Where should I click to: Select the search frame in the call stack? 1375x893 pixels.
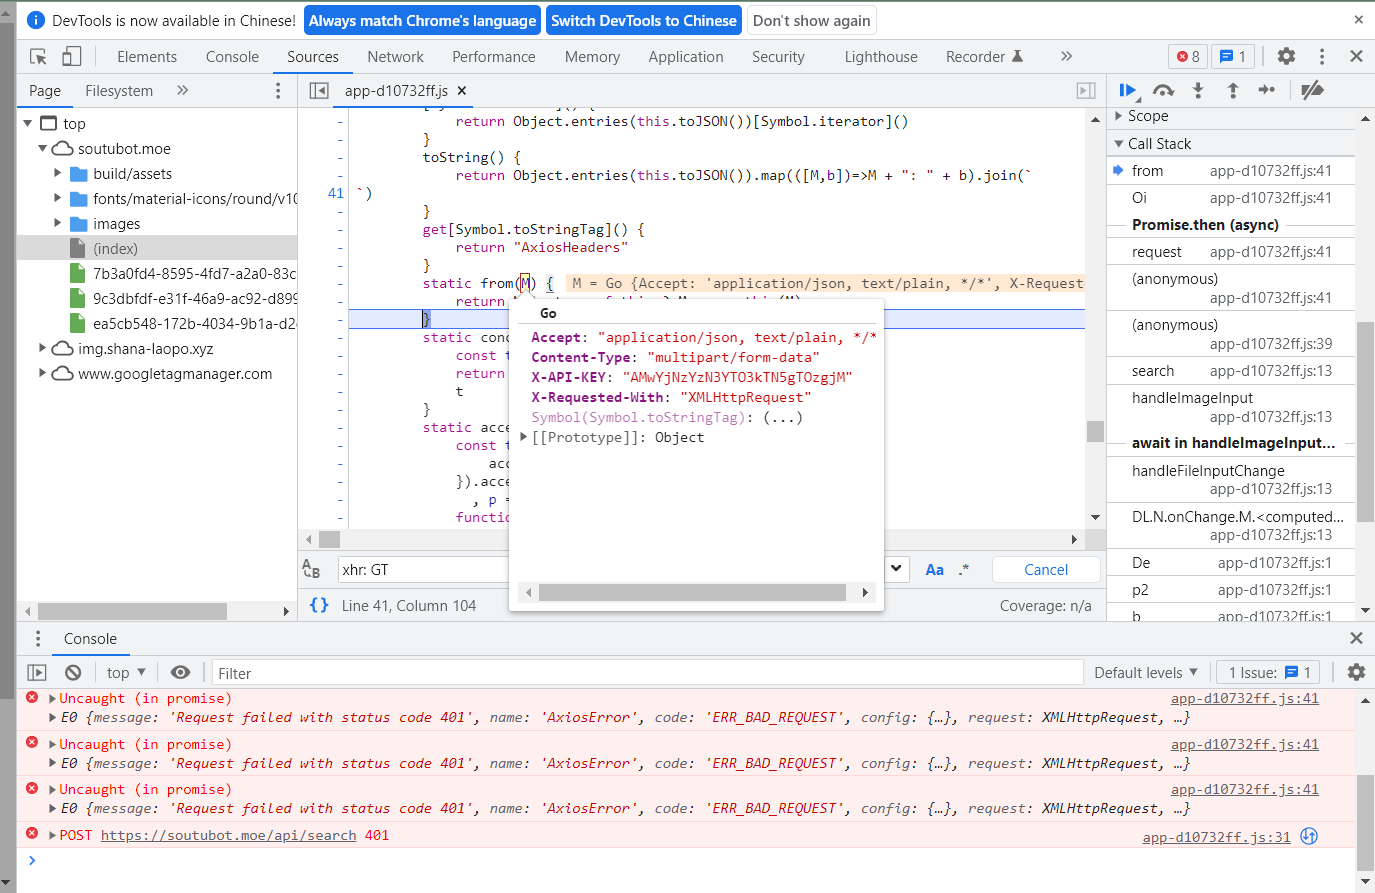(x=1232, y=371)
